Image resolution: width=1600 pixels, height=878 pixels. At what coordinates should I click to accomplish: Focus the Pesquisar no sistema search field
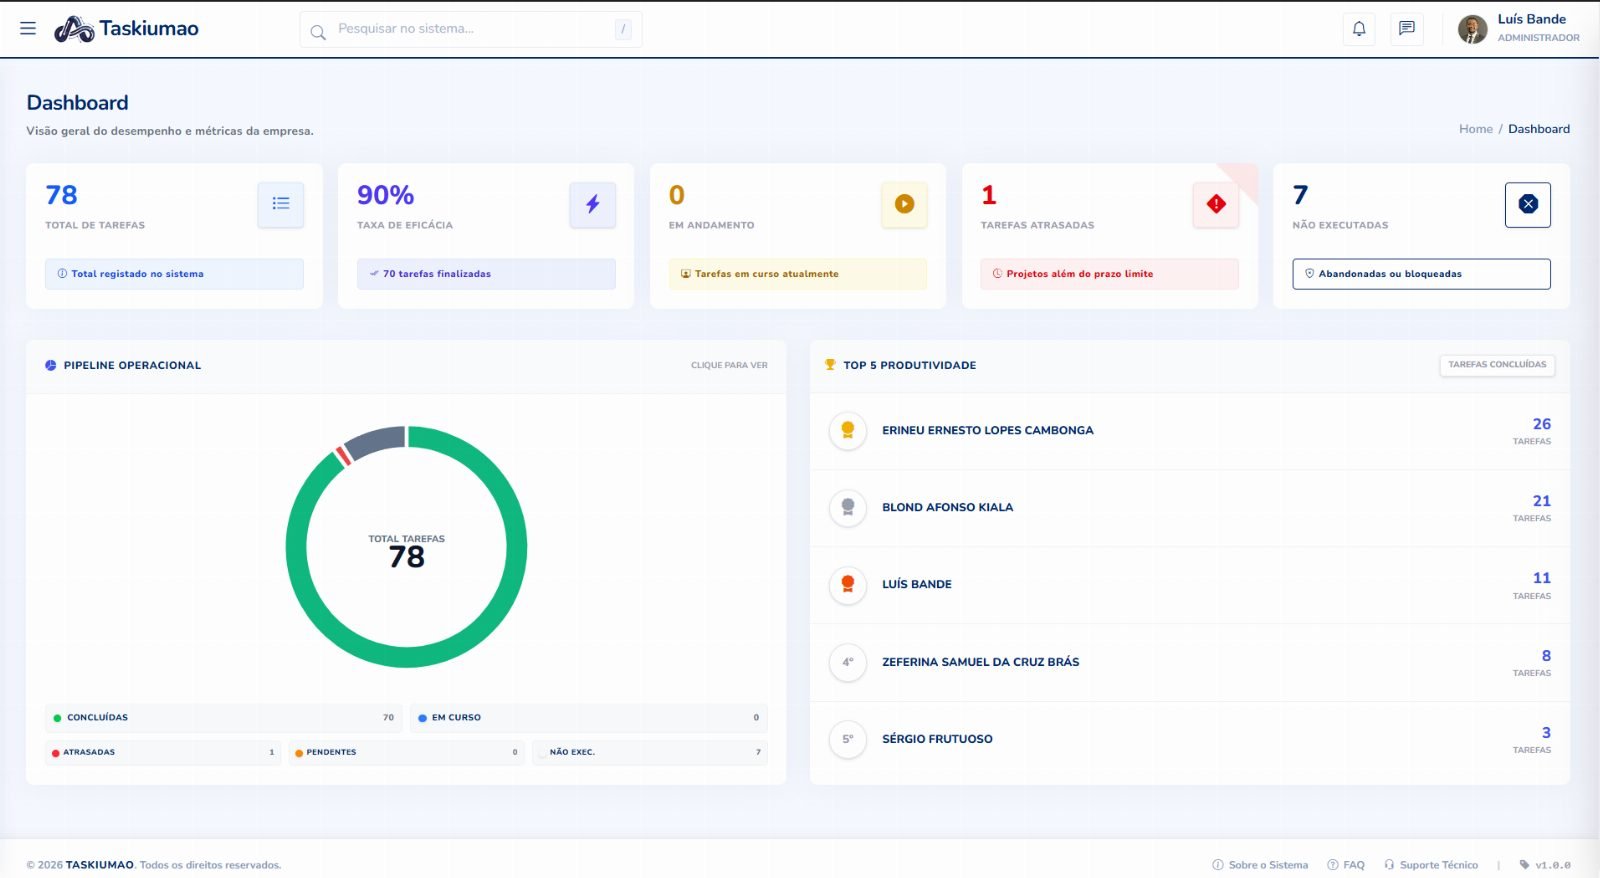pyautogui.click(x=471, y=29)
